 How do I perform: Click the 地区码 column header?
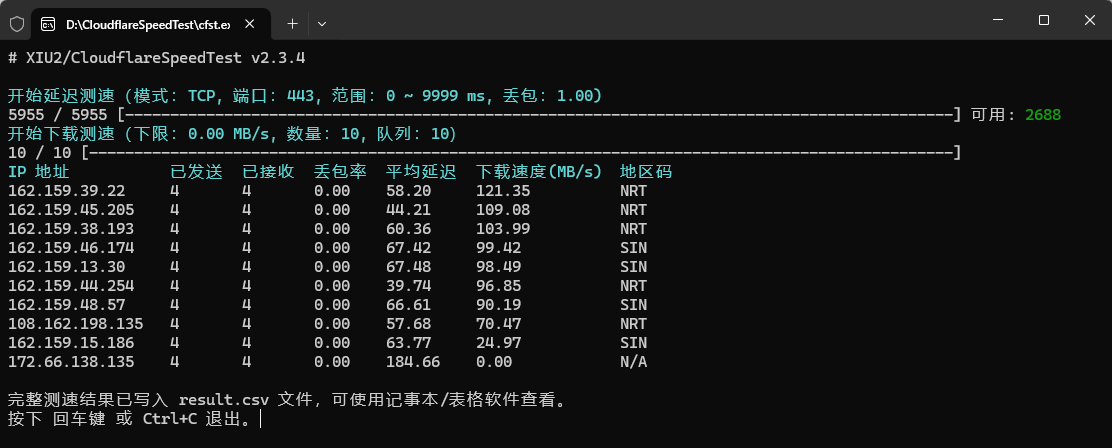(x=646, y=172)
